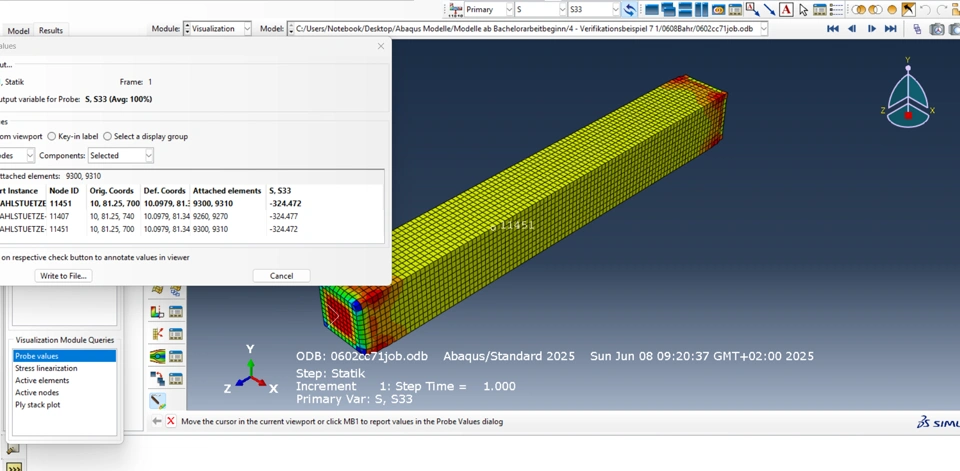
Task: Step to the previous frame
Action: [x=852, y=29]
